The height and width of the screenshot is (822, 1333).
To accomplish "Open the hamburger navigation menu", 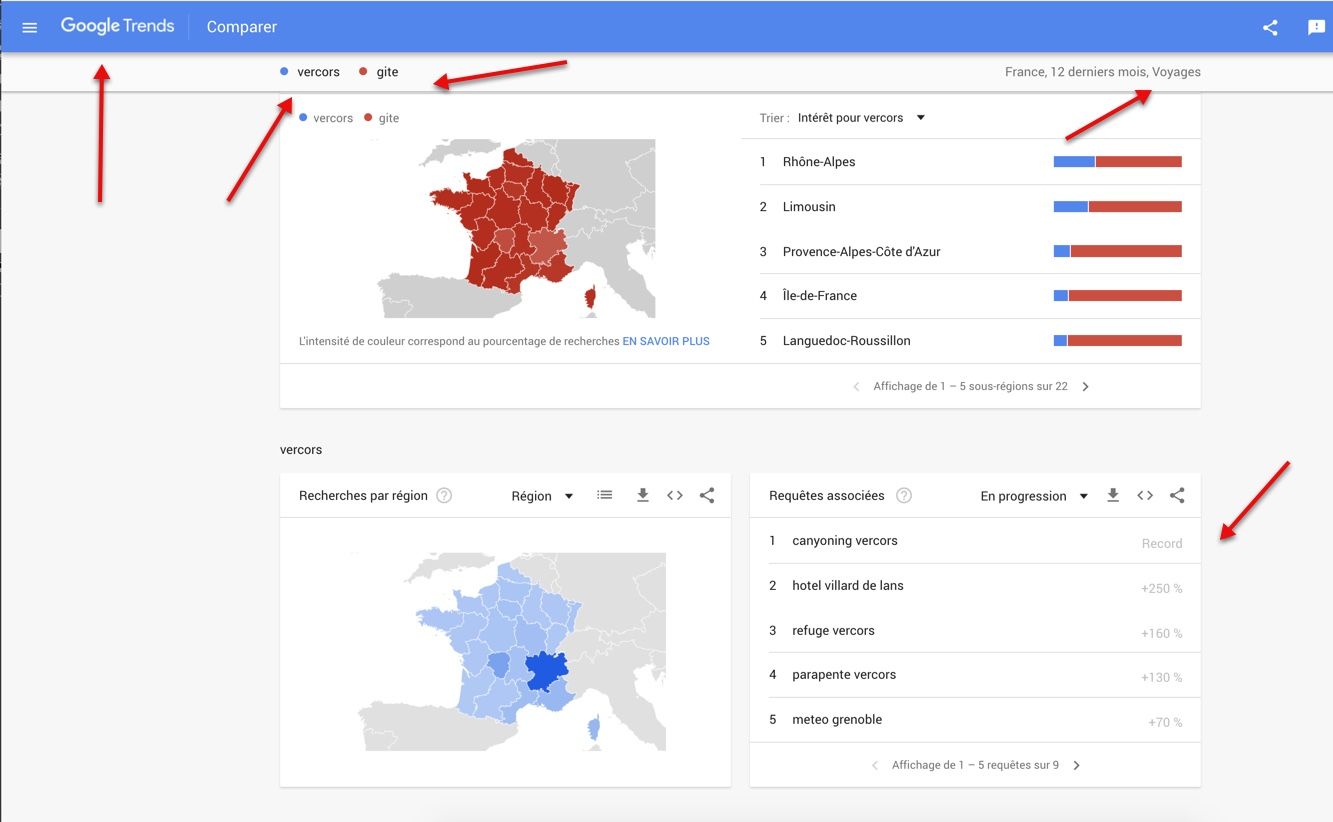I will coord(29,27).
